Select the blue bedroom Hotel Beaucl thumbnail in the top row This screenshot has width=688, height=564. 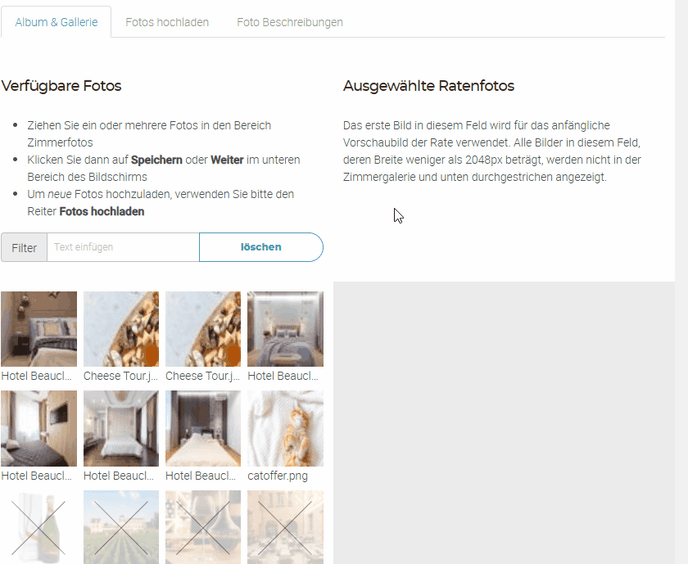tap(285, 329)
